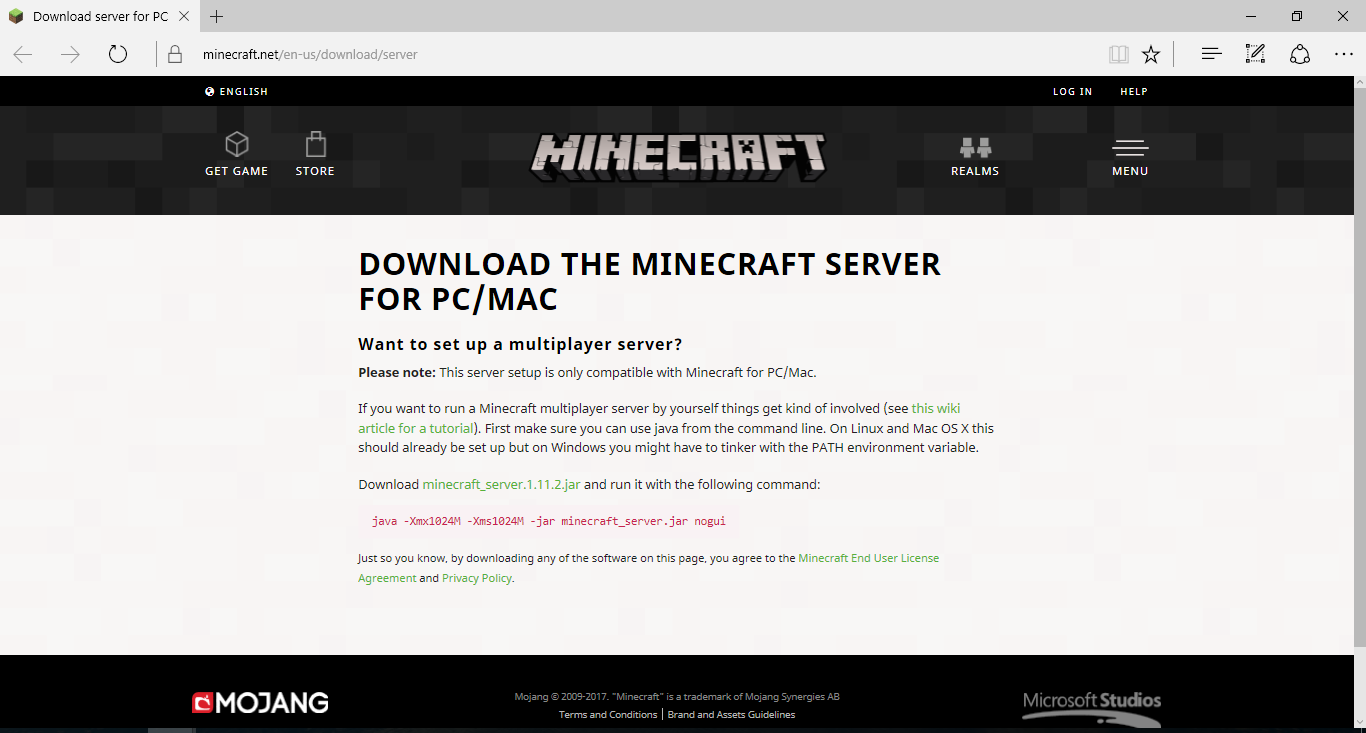Image resolution: width=1366 pixels, height=733 pixels.
Task: Make a Web Note pen icon
Action: [x=1255, y=54]
